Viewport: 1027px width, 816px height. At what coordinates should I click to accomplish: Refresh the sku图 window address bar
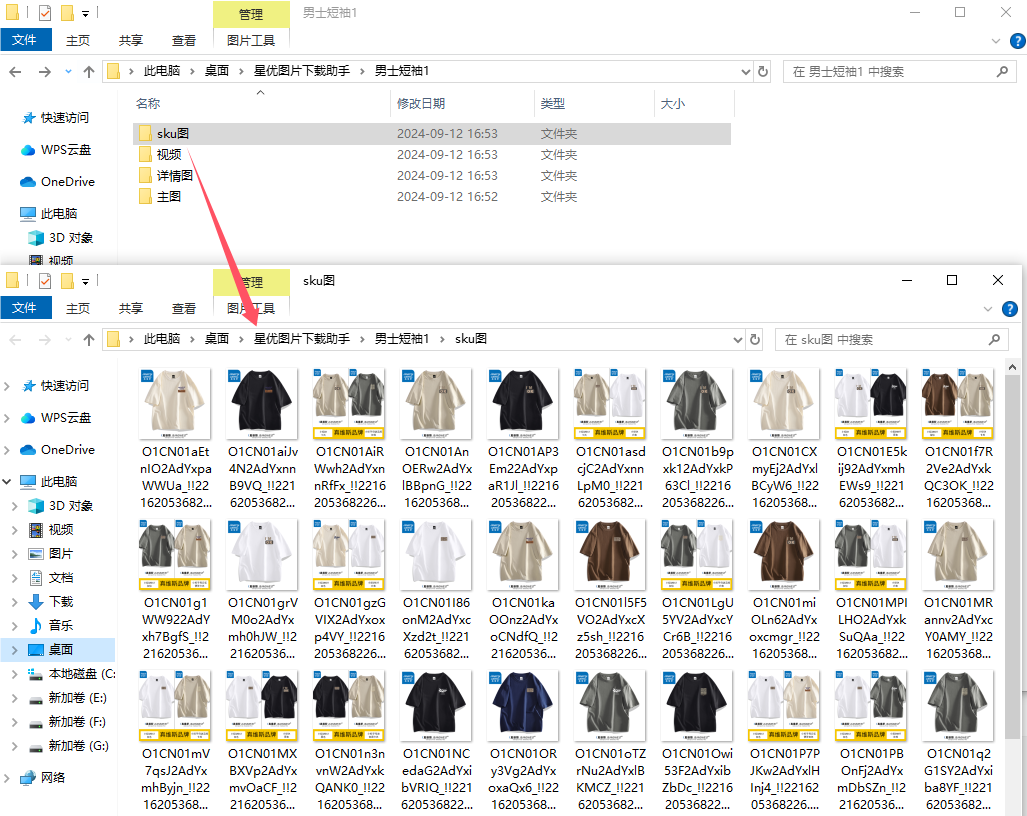[755, 339]
